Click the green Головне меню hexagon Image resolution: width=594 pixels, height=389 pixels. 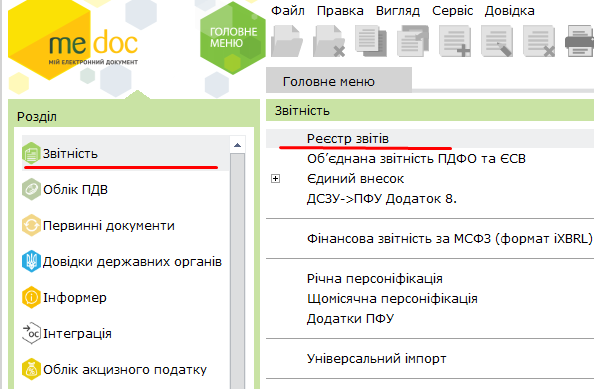pyautogui.click(x=233, y=38)
